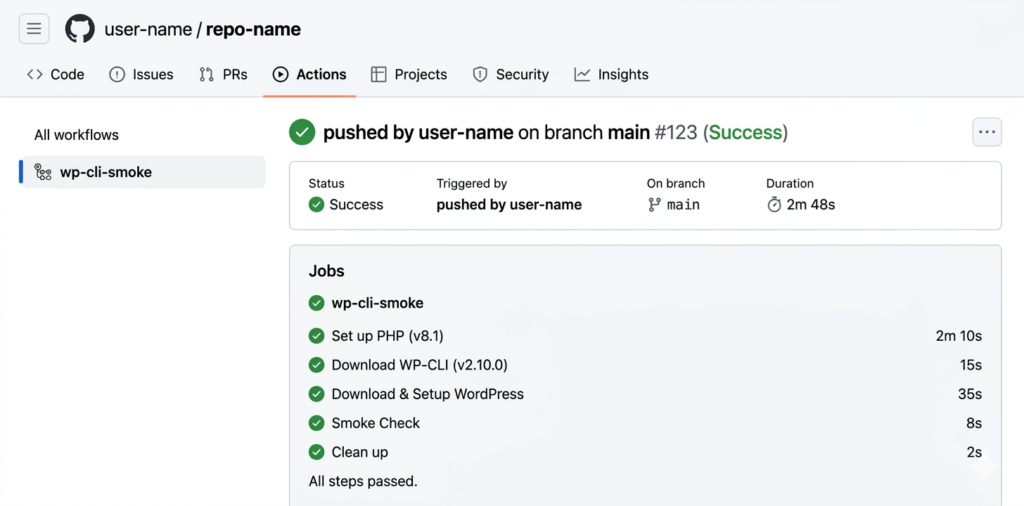Click check icon for Clean up step
This screenshot has height=506, width=1024.
pyautogui.click(x=317, y=452)
